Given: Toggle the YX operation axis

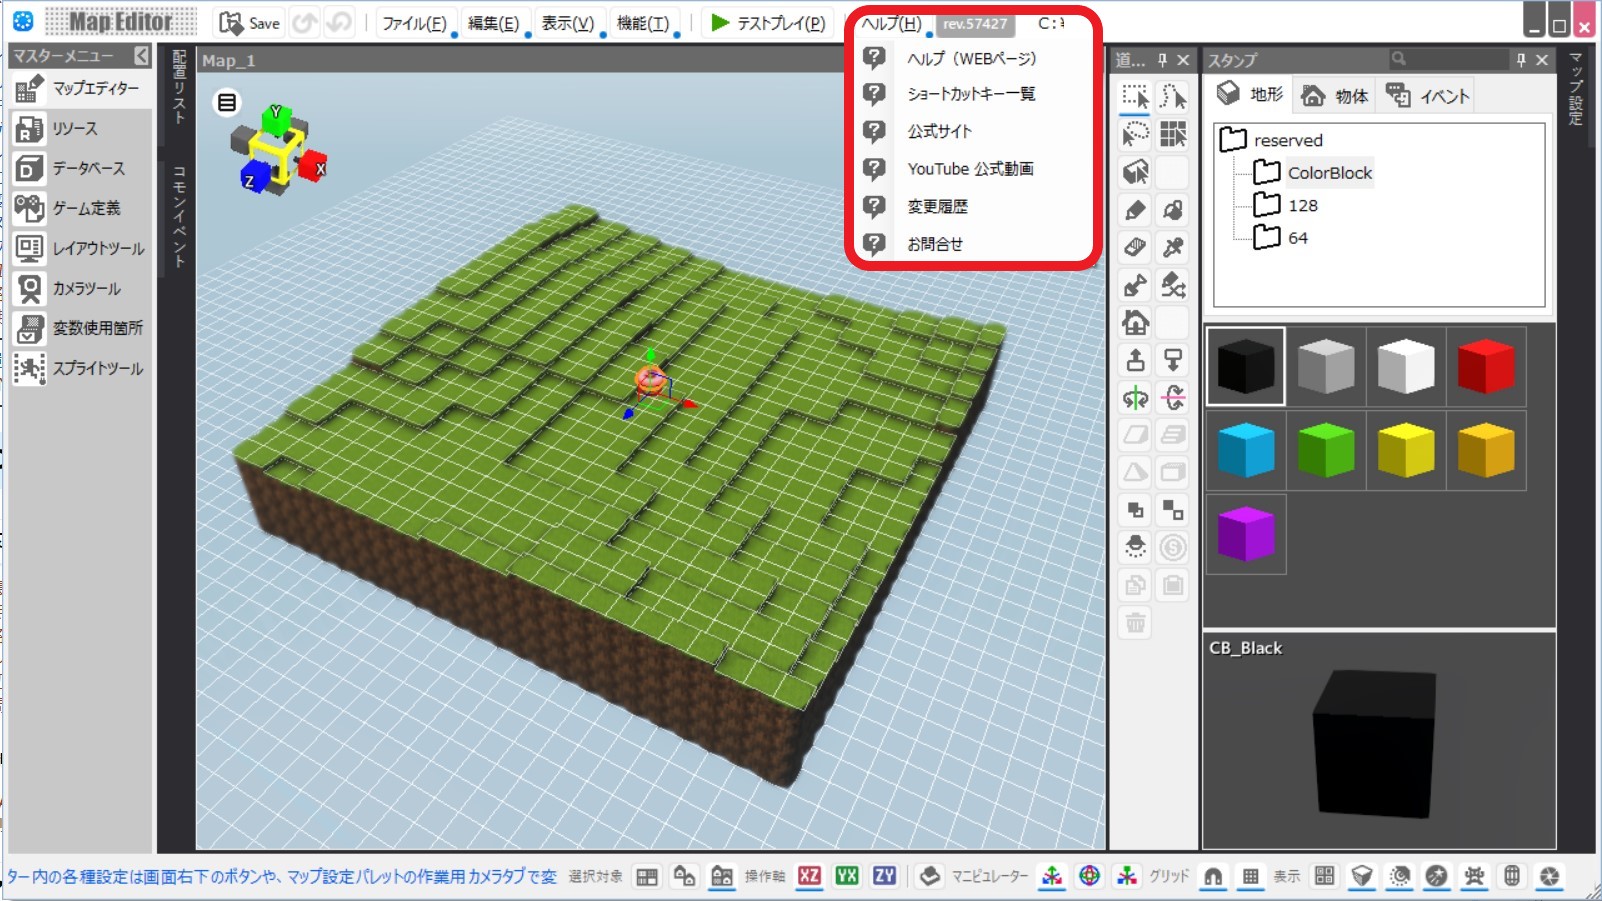Looking at the screenshot, I should coord(847,876).
